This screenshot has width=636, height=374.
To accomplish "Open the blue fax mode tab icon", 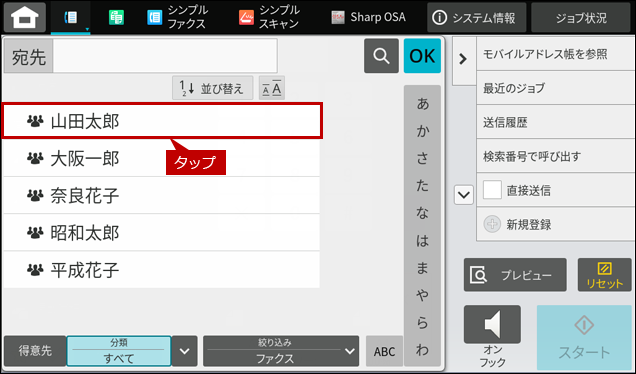I will tap(71, 17).
